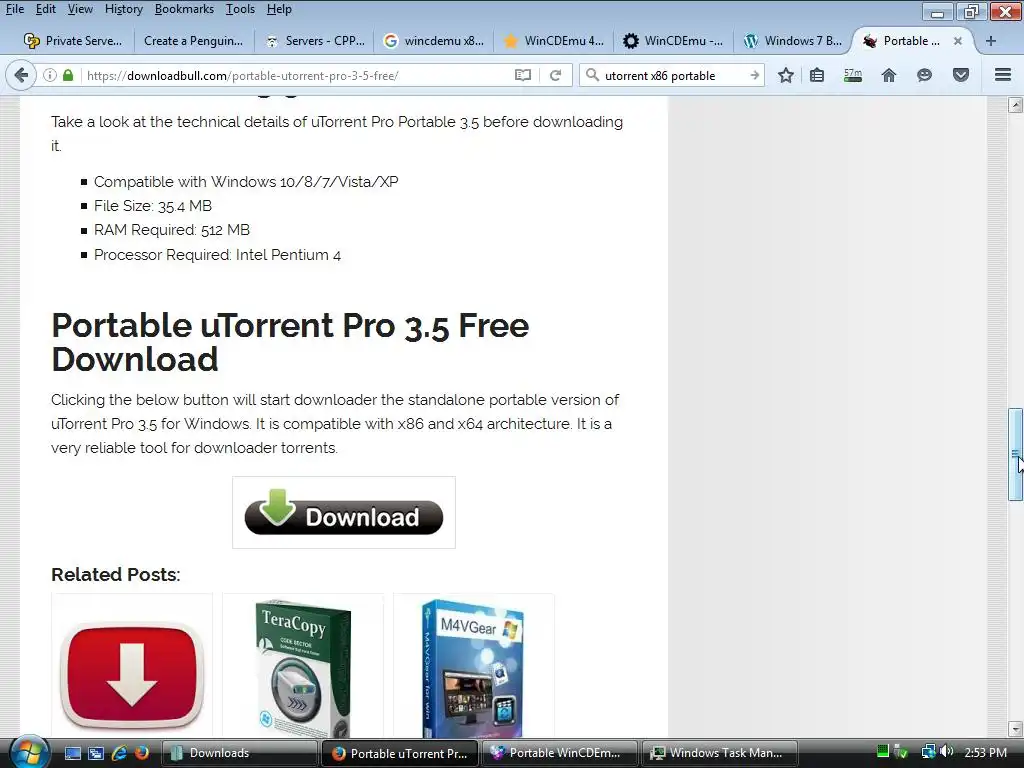Click the 2:53 PM clock
The image size is (1024, 768).
pyautogui.click(x=985, y=752)
